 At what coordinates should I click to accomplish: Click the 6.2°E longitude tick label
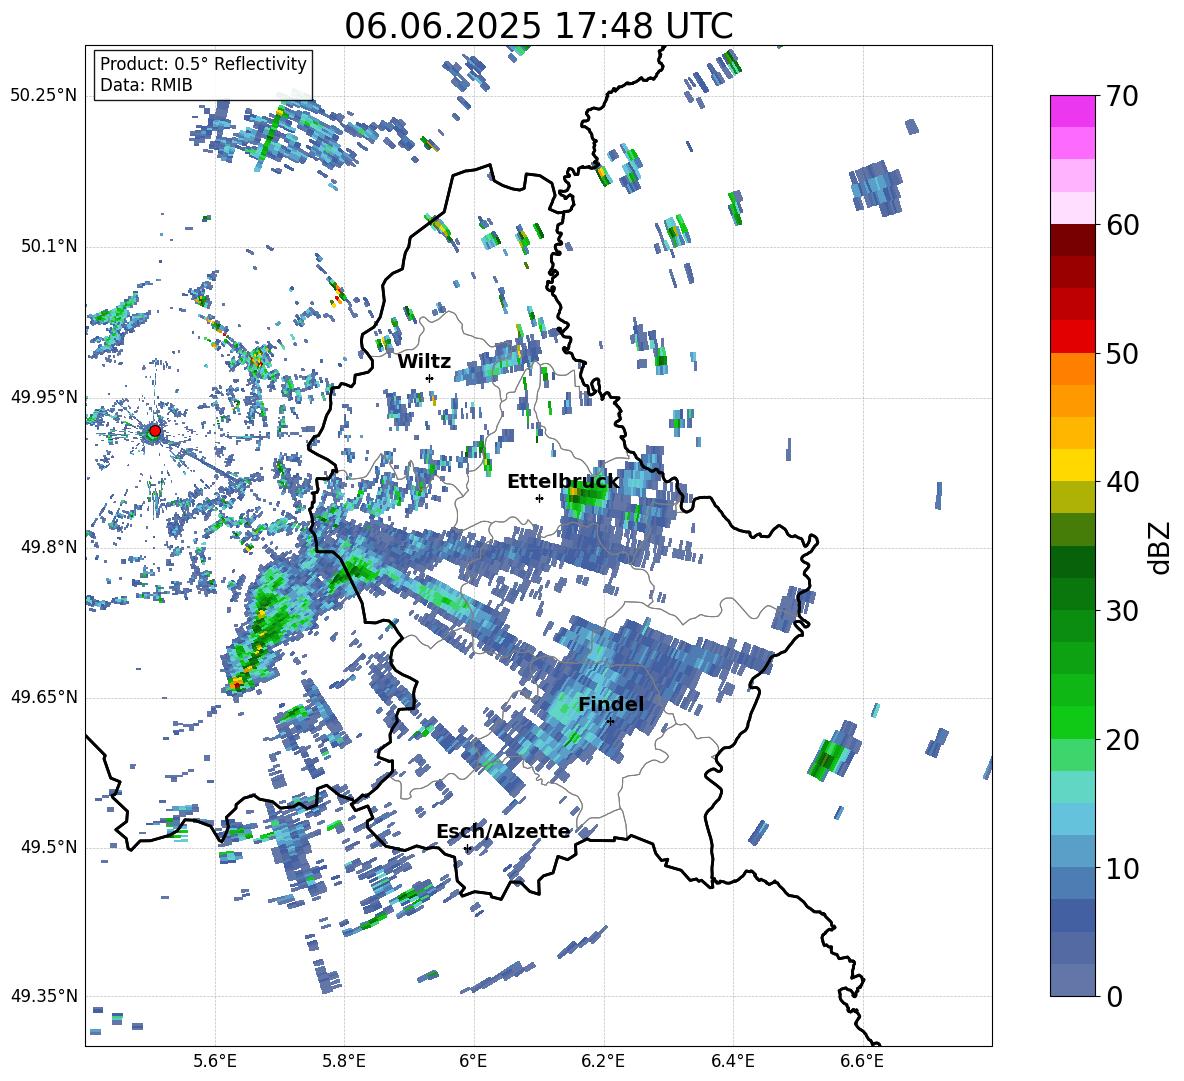point(603,1061)
